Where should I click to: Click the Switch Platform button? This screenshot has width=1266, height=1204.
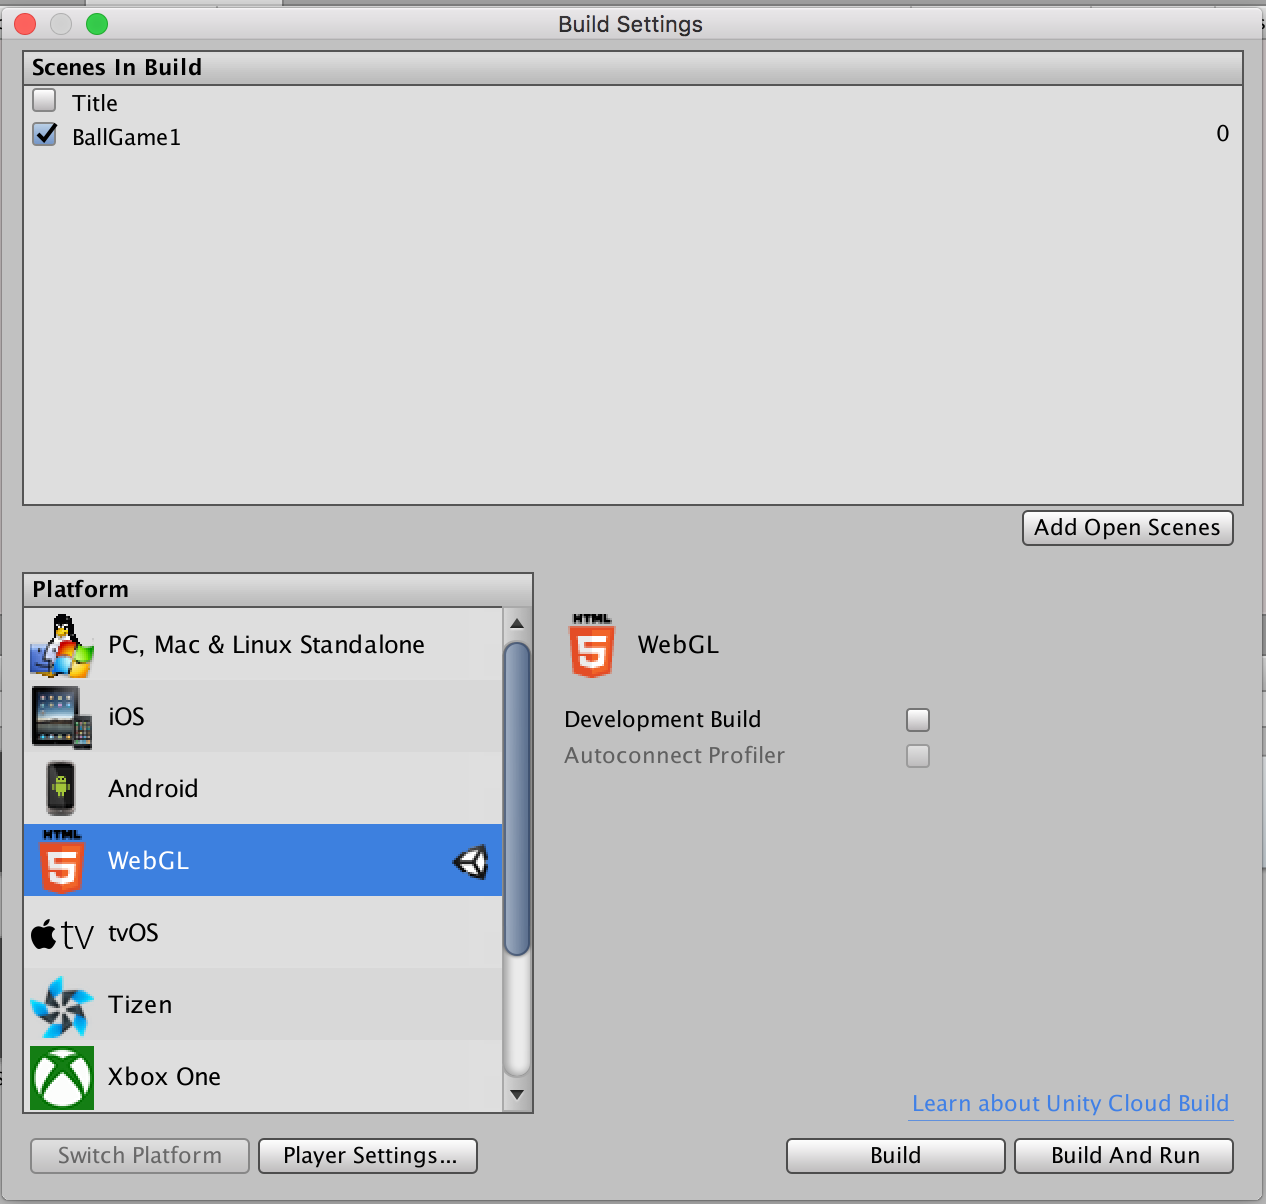pyautogui.click(x=140, y=1156)
